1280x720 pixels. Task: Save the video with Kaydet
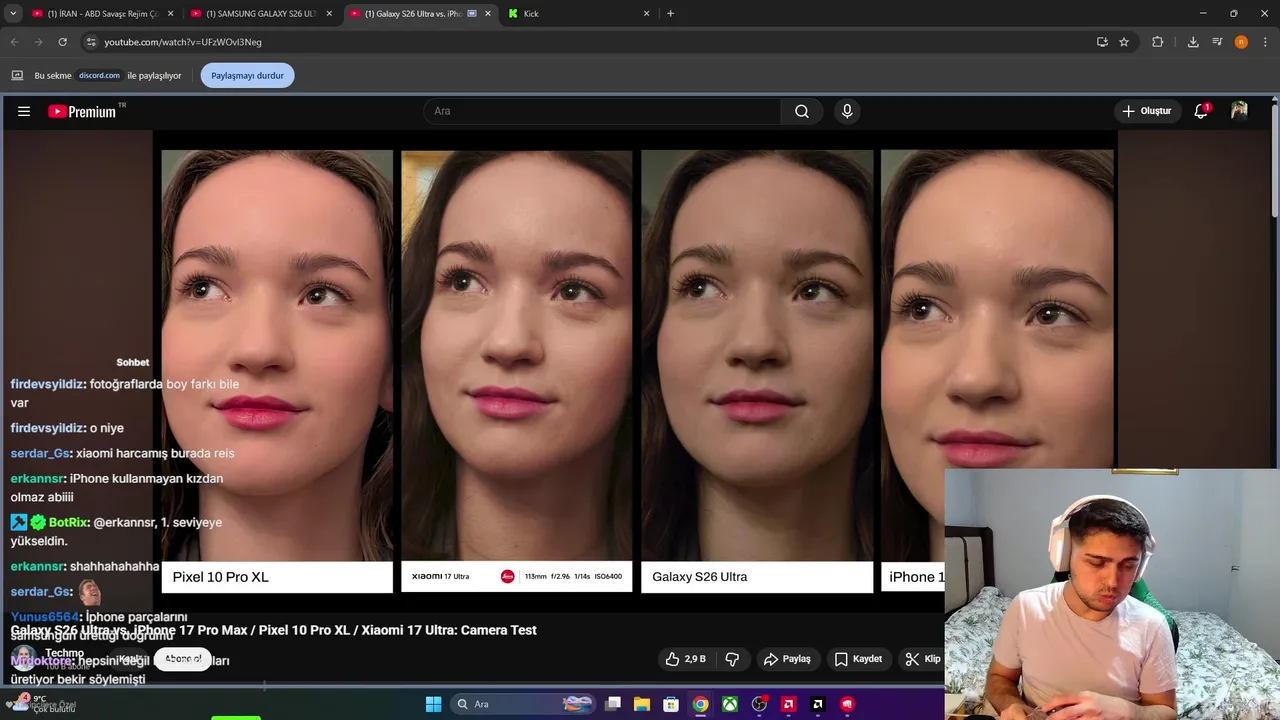[x=858, y=659]
